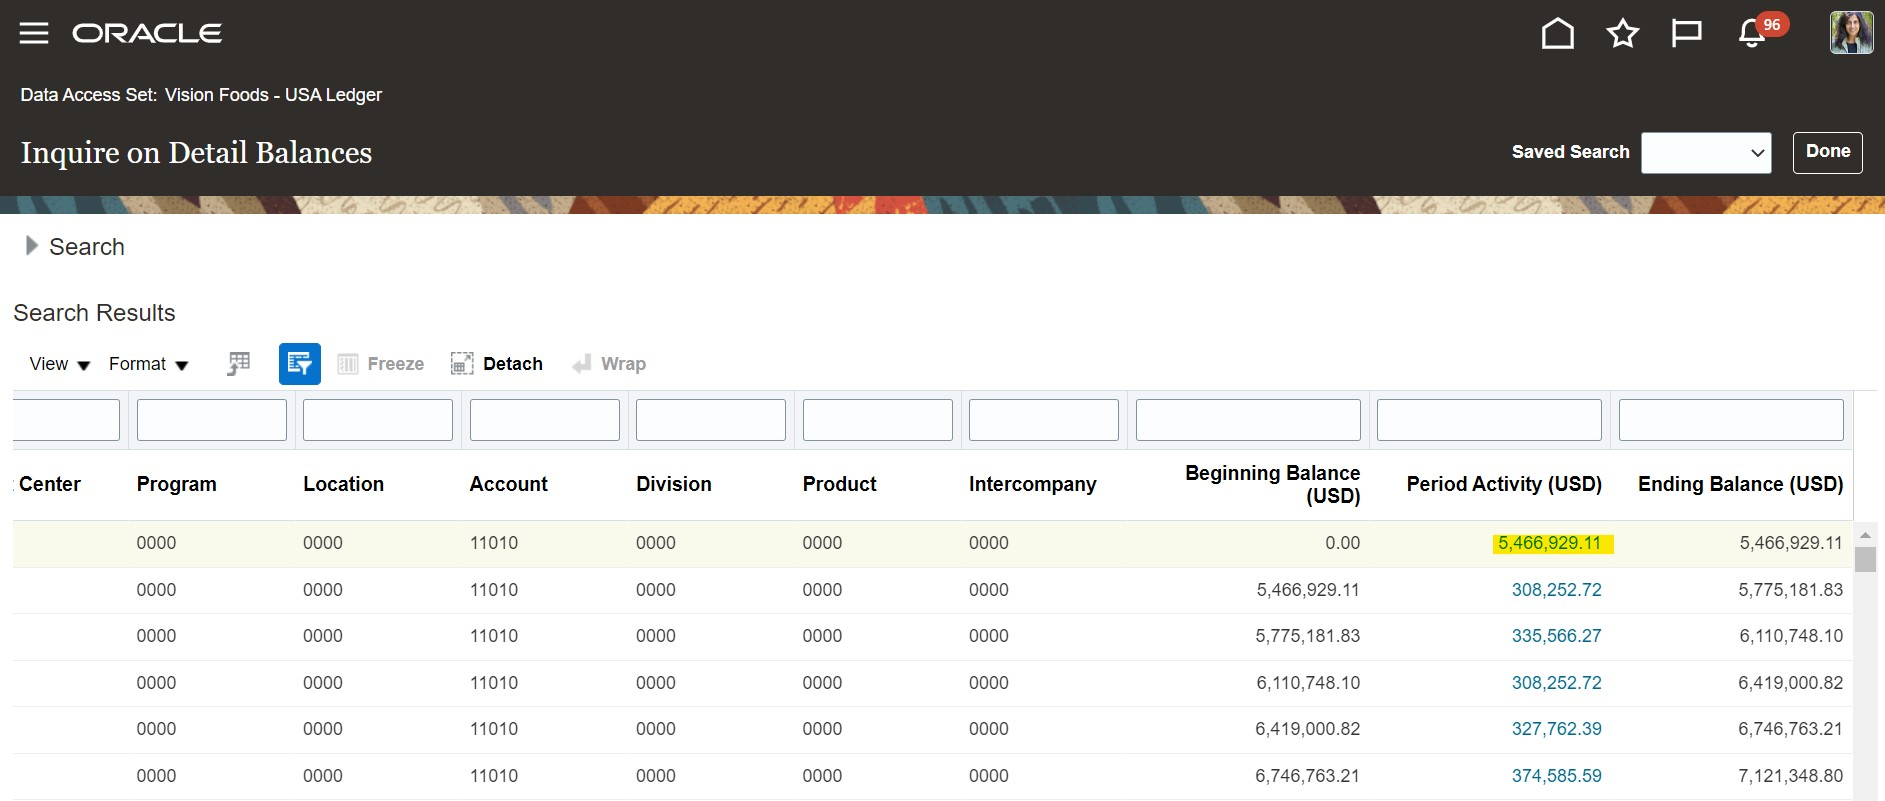Focus the Period Activity filter field

click(1489, 420)
